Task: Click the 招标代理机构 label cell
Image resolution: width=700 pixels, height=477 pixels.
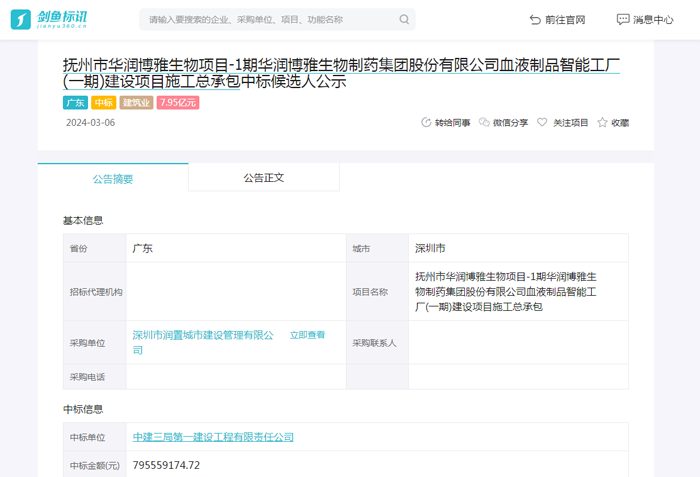Action: click(95, 292)
